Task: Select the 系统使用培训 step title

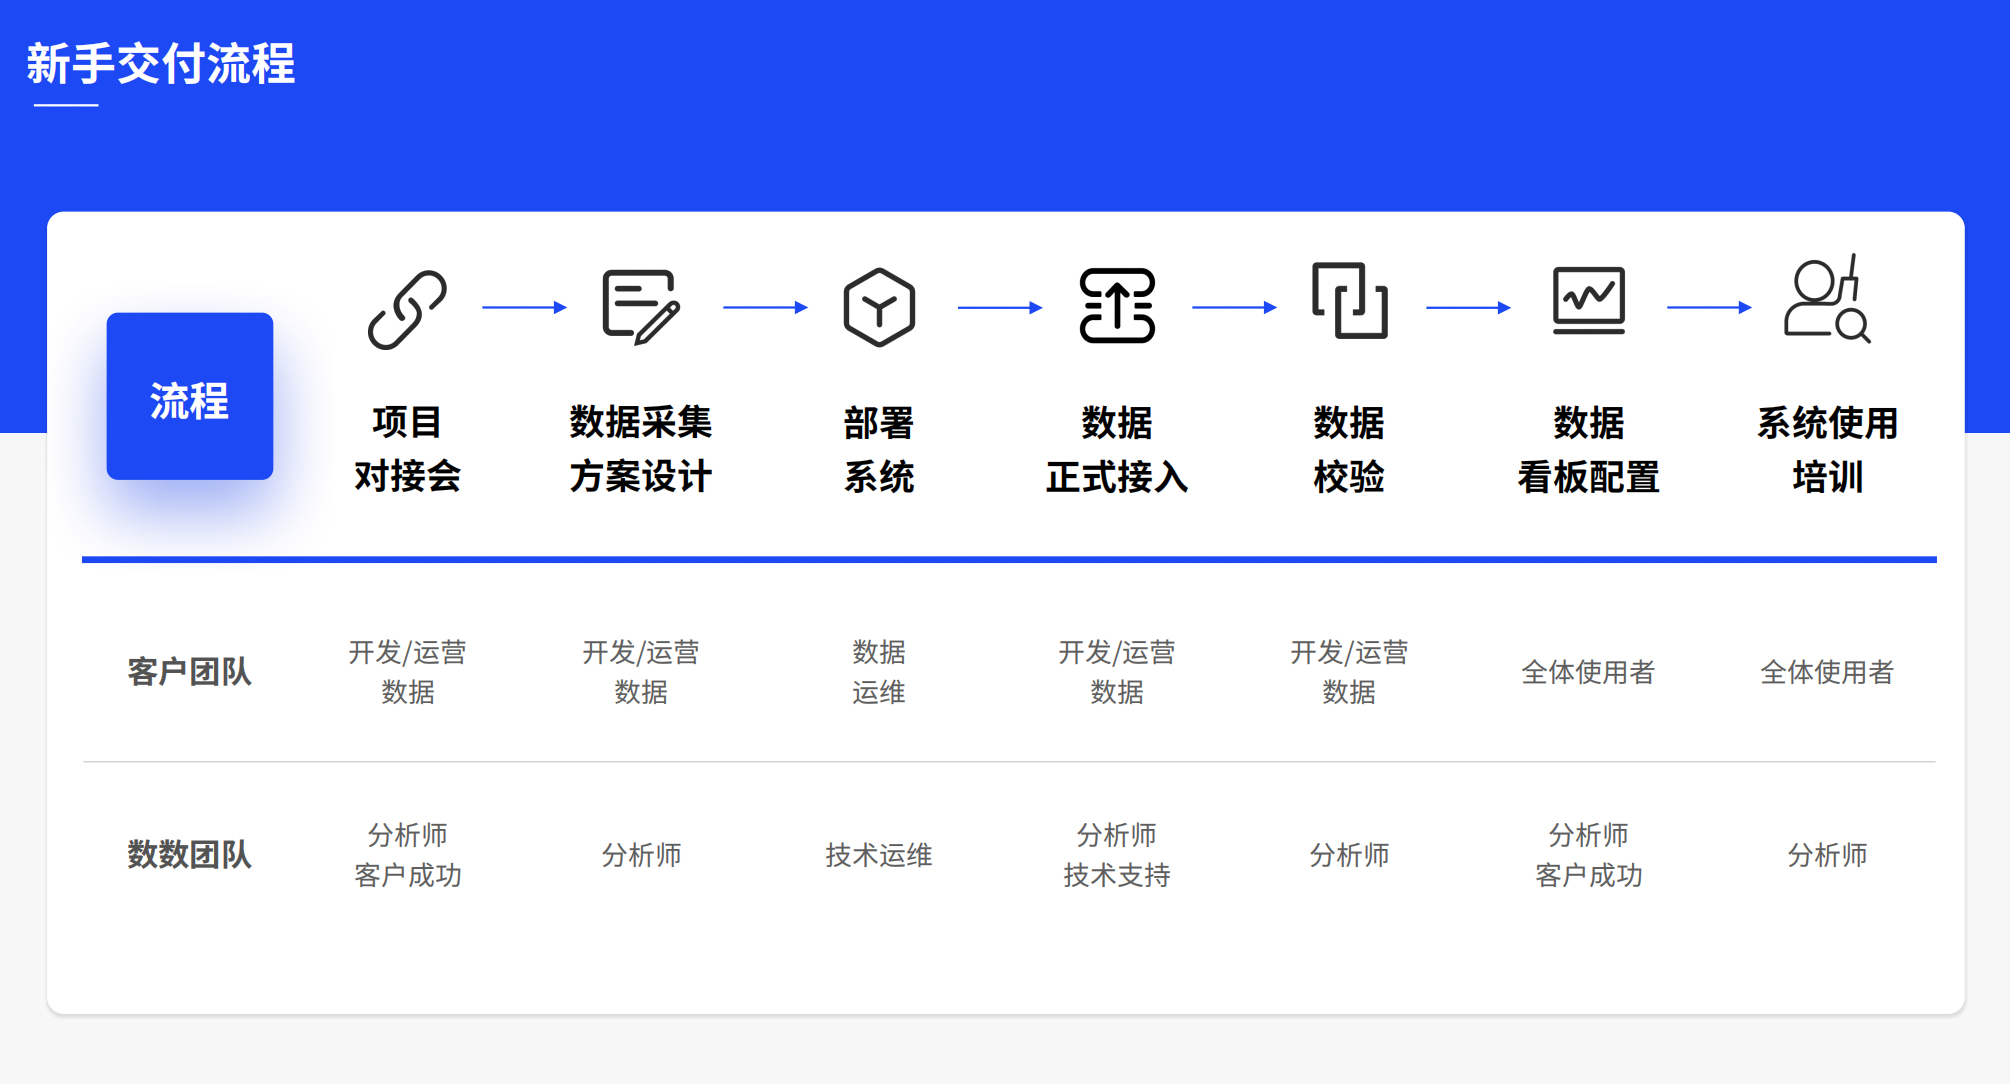Action: (1827, 449)
